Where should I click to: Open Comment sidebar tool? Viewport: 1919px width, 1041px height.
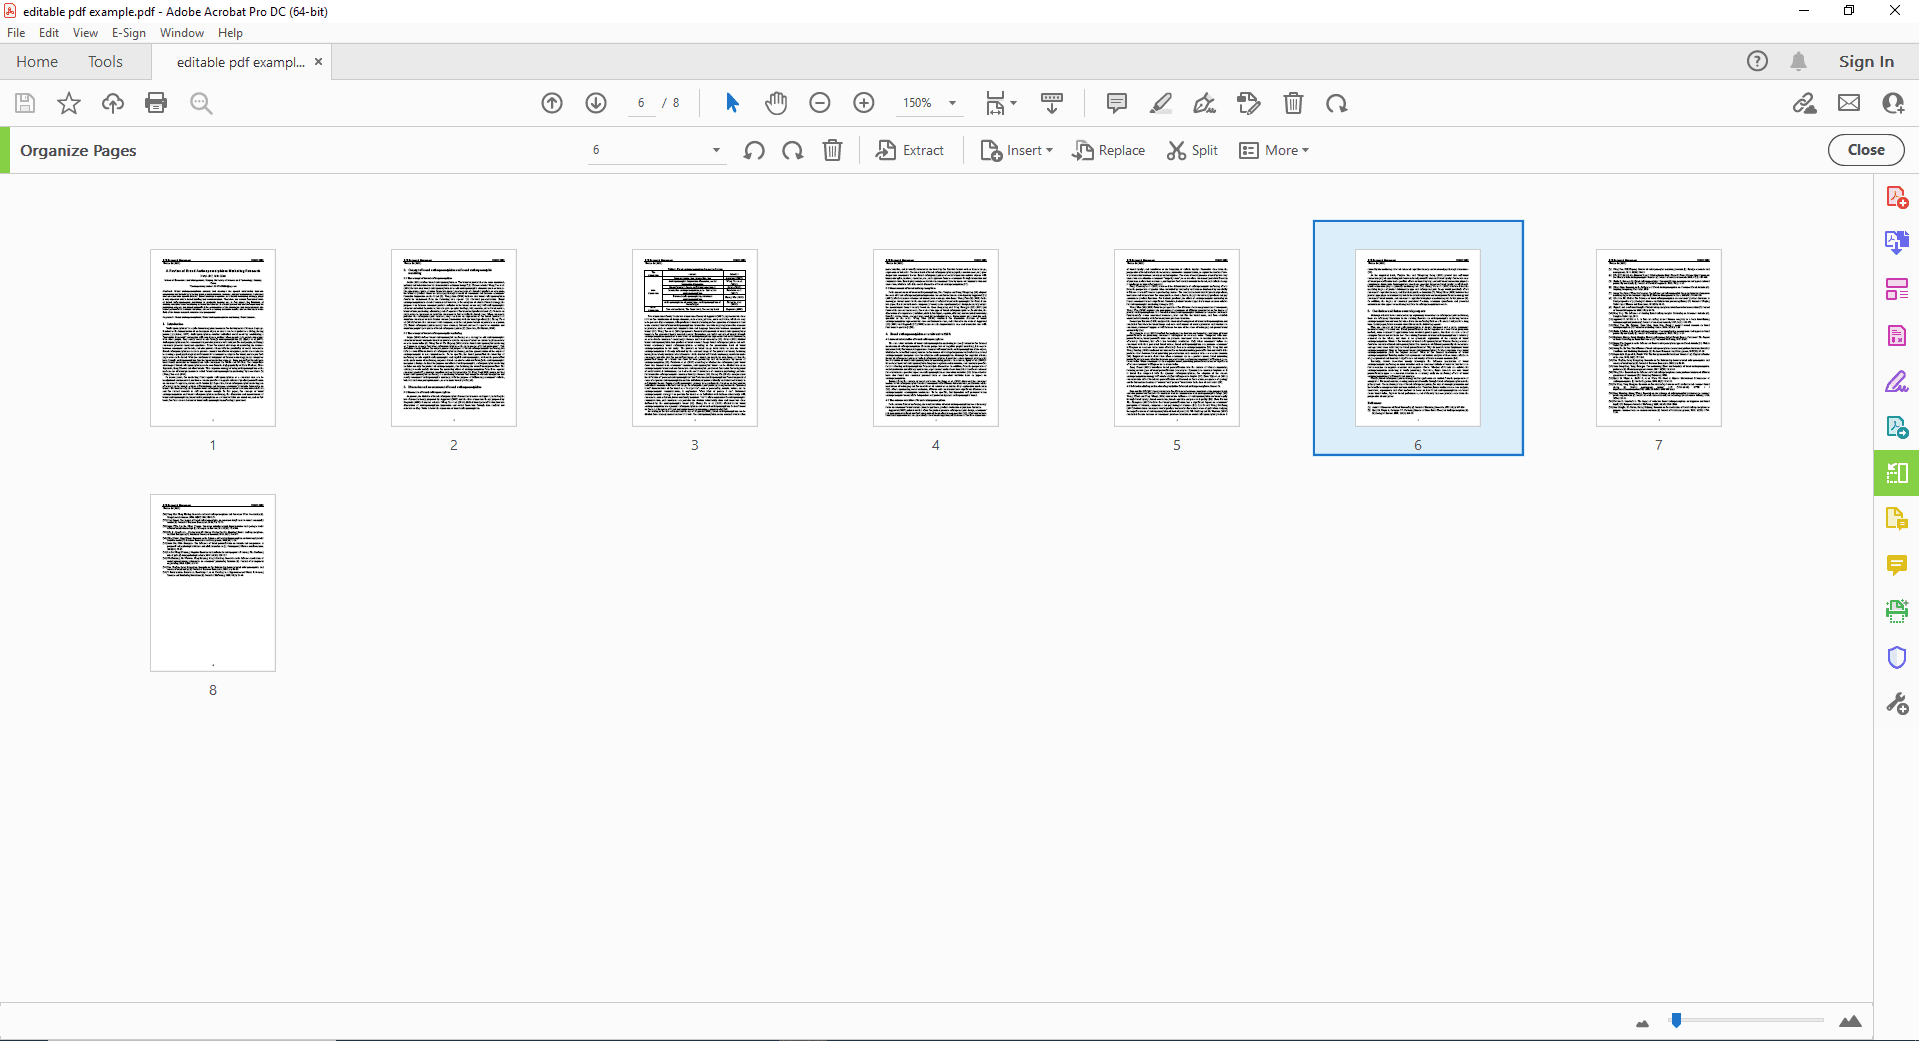[1897, 565]
